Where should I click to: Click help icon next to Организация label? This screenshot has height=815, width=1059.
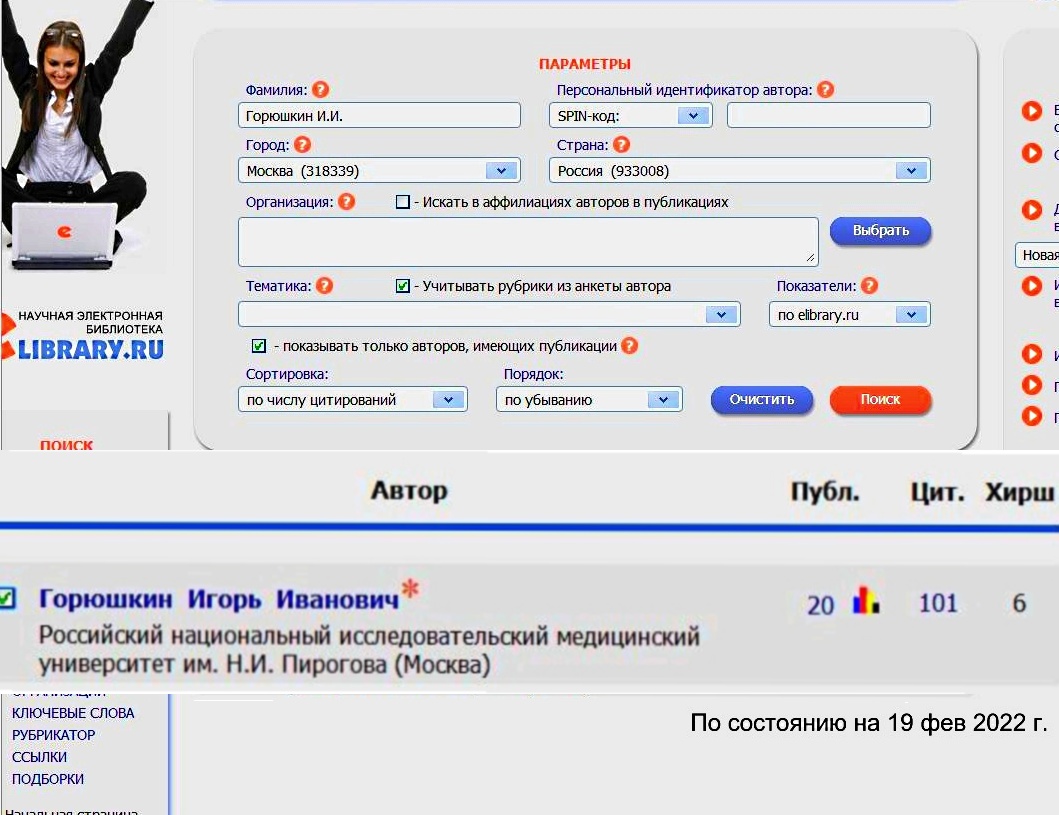[x=346, y=201]
